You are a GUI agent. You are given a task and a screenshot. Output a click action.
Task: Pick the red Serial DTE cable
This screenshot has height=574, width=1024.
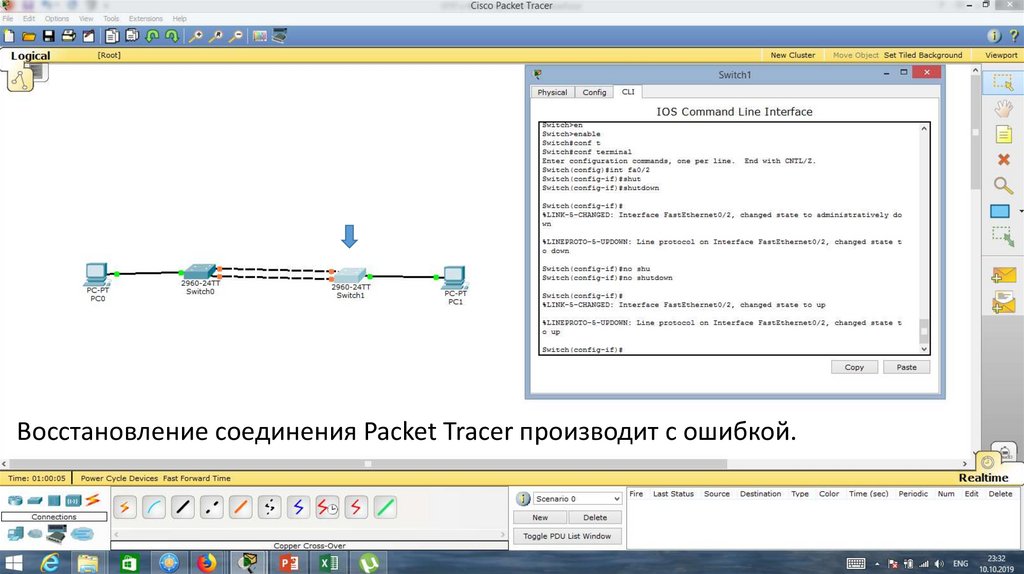pos(355,507)
